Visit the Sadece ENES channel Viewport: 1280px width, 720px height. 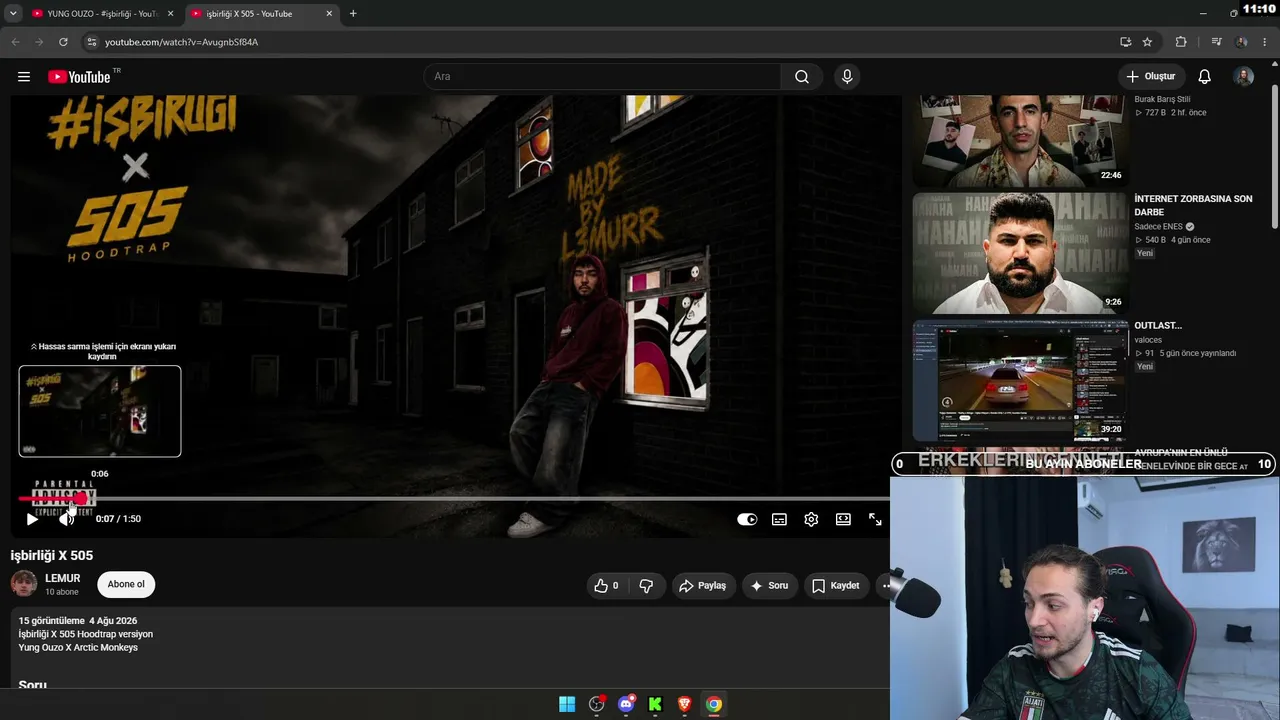pos(1158,227)
